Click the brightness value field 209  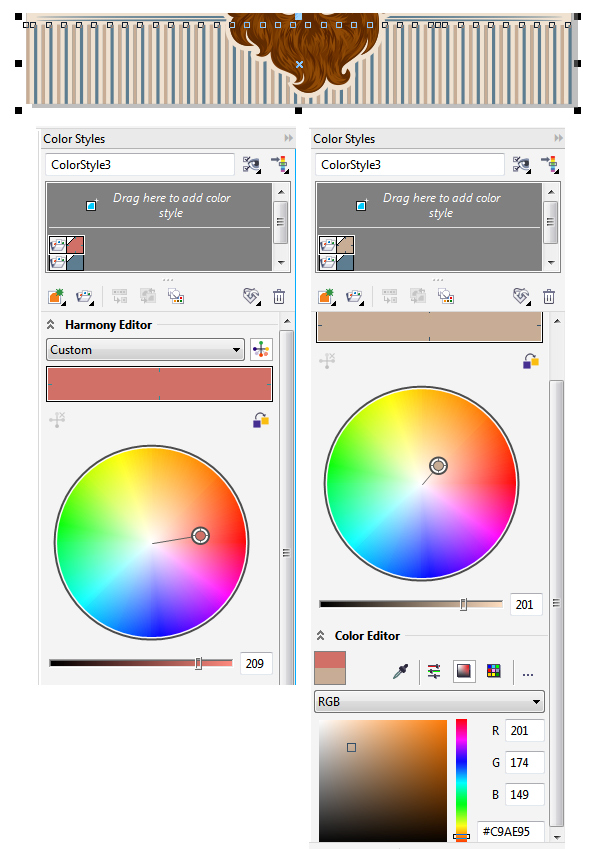pyautogui.click(x=256, y=663)
